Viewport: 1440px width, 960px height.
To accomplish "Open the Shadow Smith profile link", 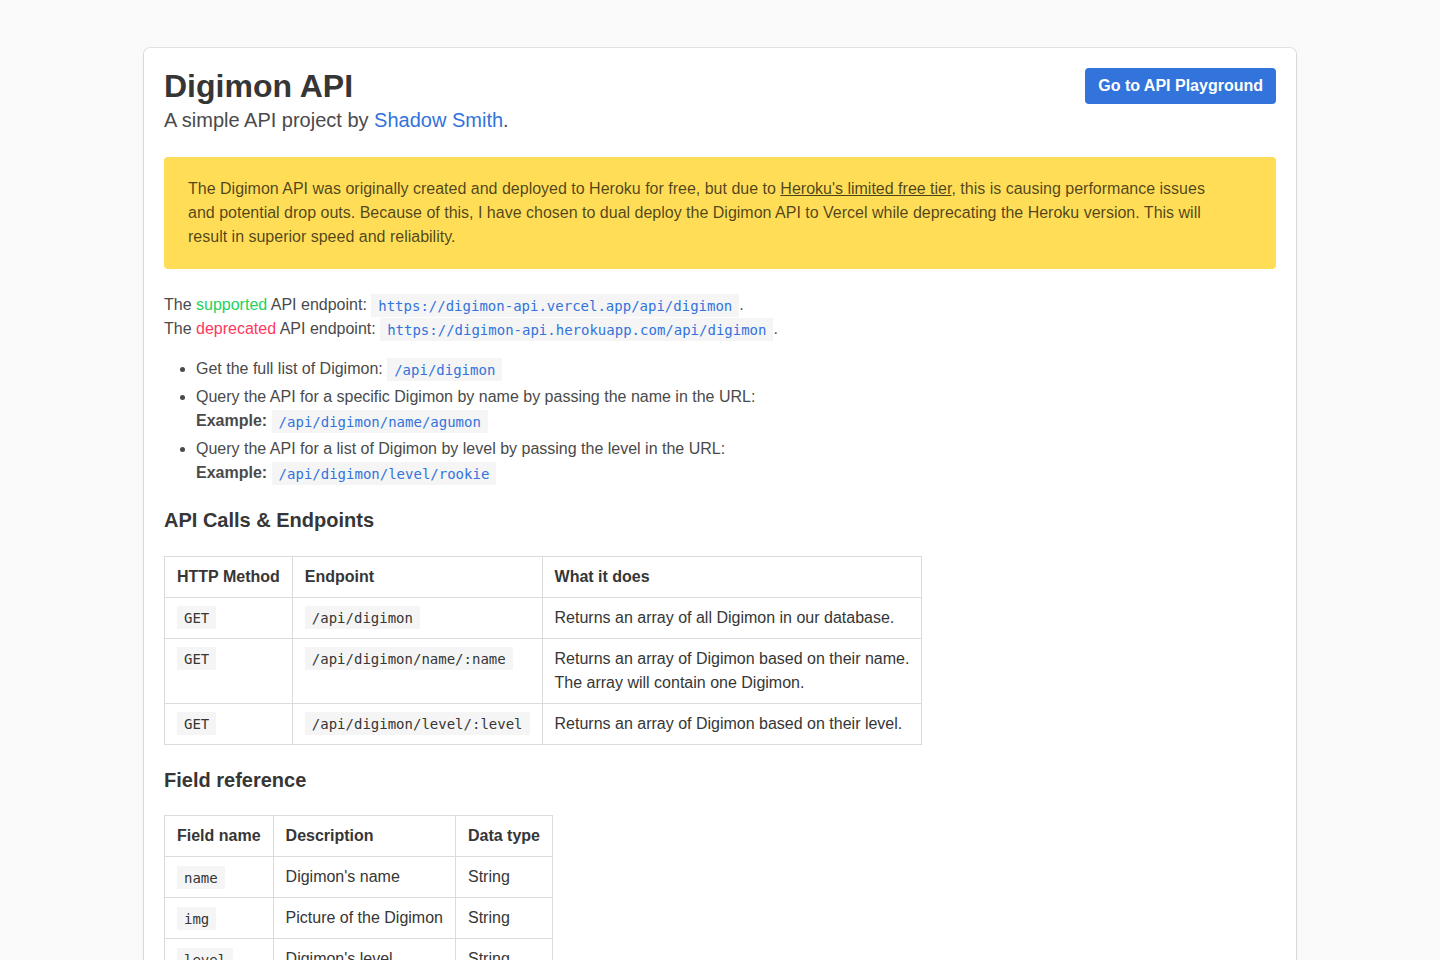I will (438, 120).
